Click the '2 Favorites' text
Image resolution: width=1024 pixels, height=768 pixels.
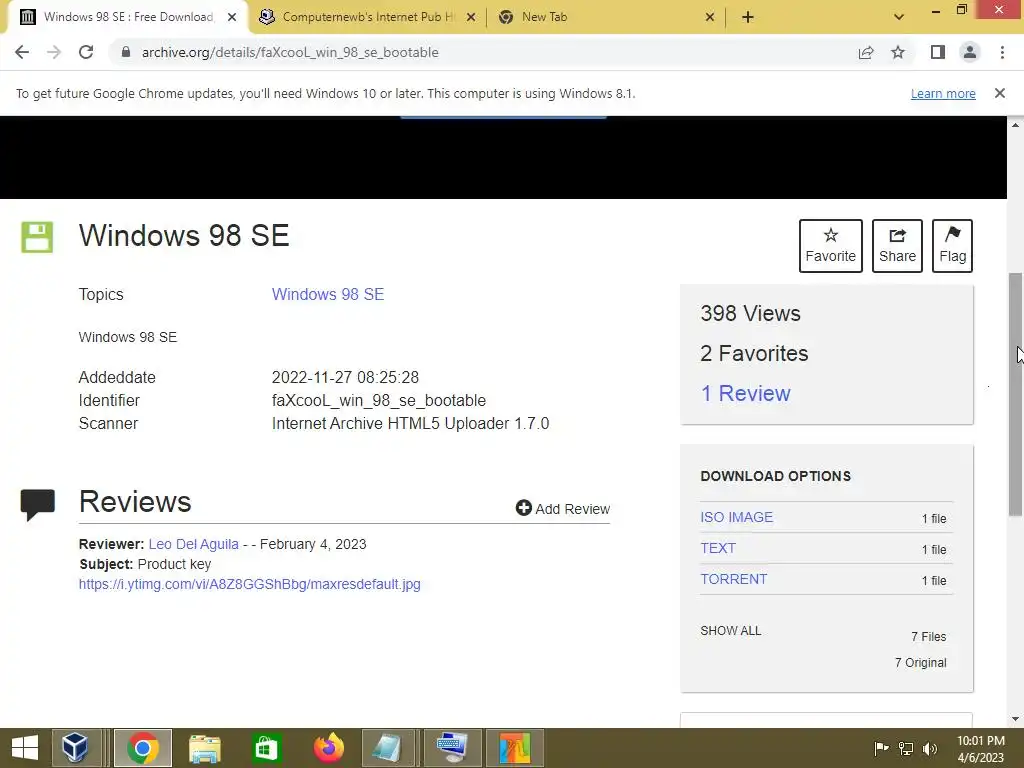(x=754, y=353)
